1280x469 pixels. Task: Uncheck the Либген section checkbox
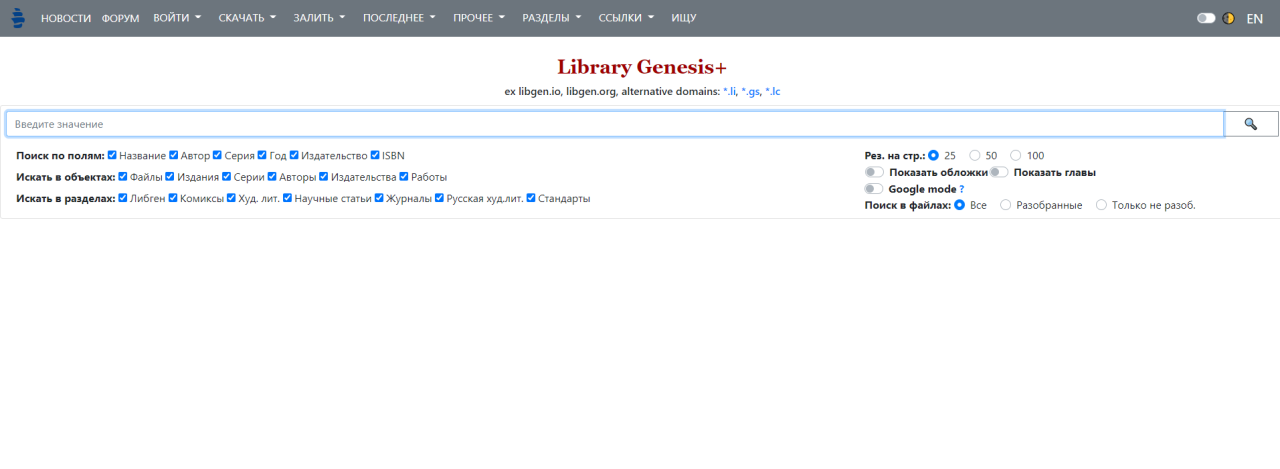pyautogui.click(x=123, y=198)
